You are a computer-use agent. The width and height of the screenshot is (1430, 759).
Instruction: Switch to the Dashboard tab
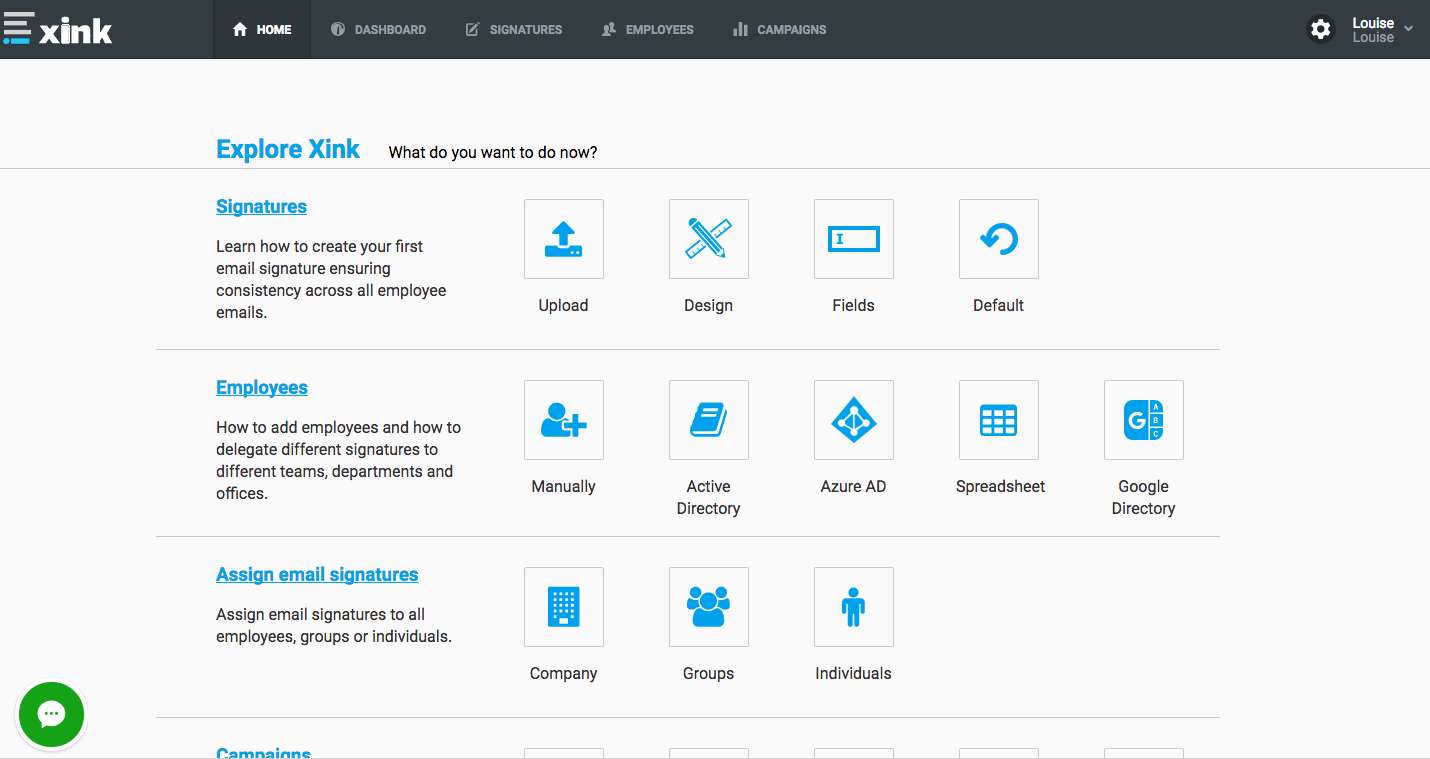tap(379, 30)
